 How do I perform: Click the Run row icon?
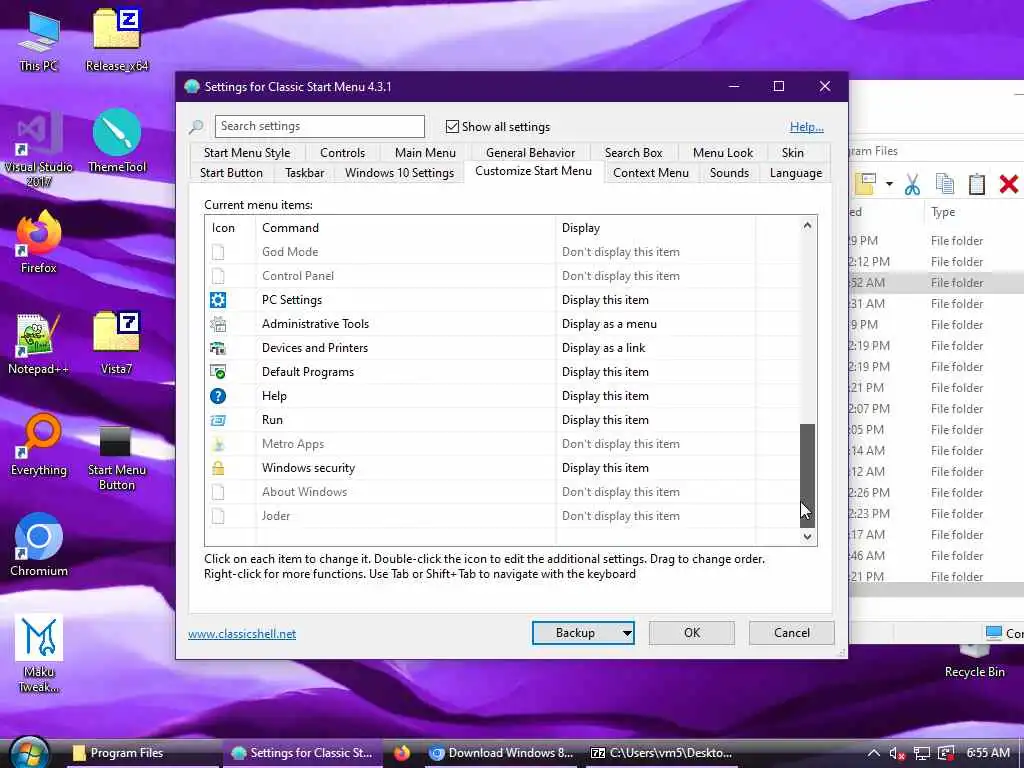pyautogui.click(x=217, y=420)
